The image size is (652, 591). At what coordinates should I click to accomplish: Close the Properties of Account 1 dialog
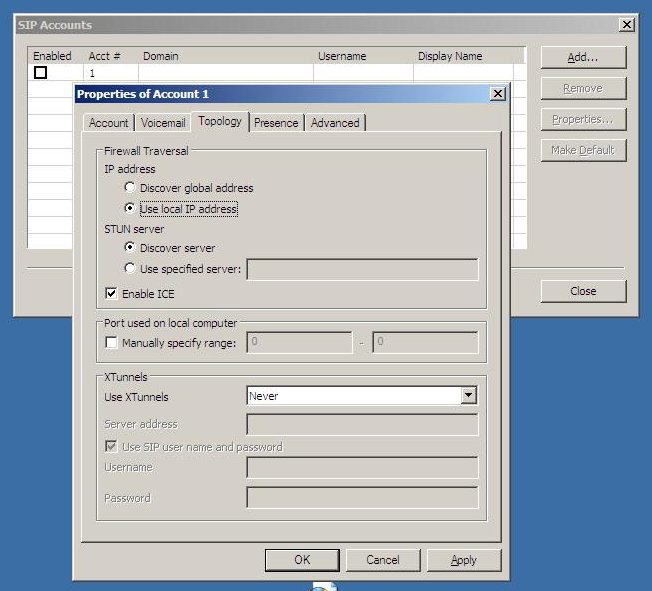[497, 94]
